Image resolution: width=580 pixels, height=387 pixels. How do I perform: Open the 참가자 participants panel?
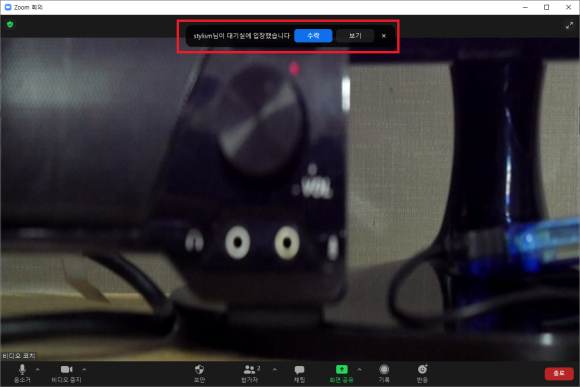(250, 373)
